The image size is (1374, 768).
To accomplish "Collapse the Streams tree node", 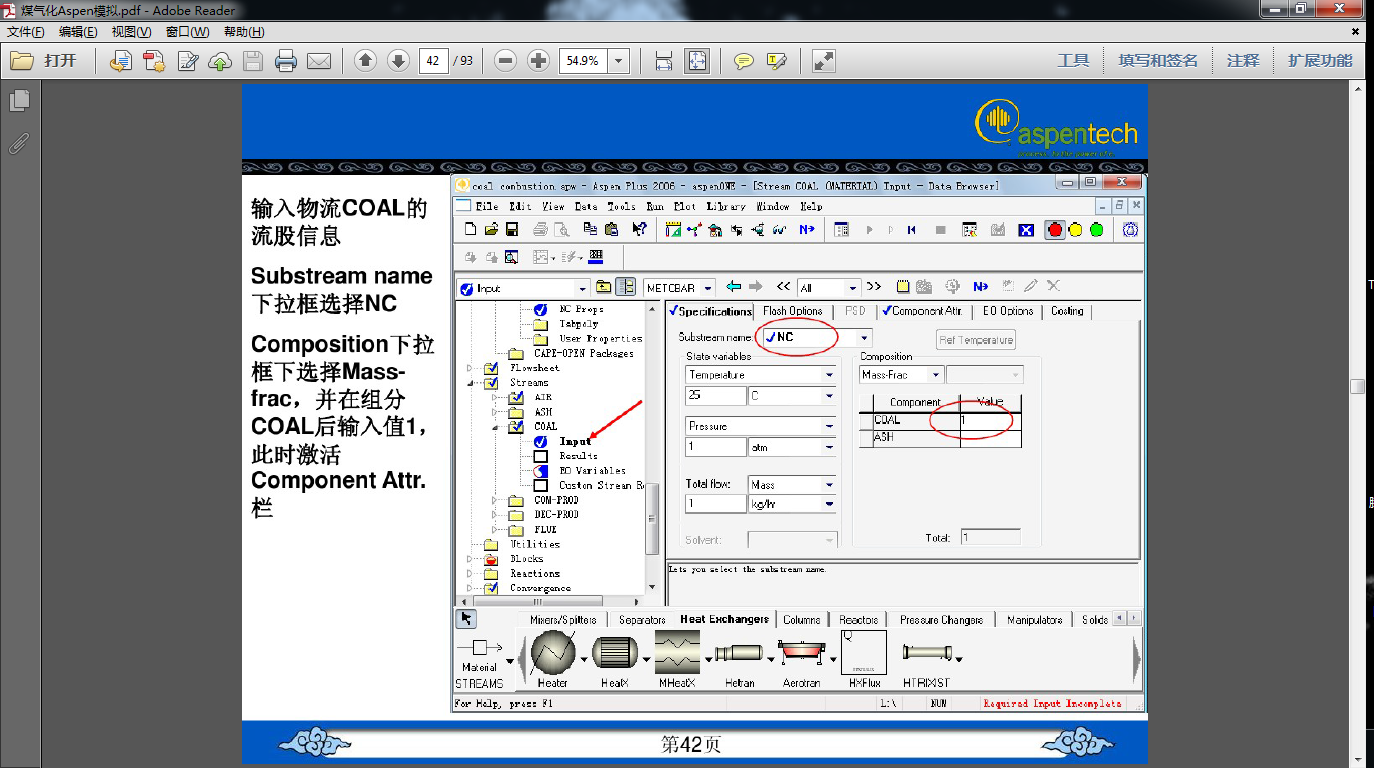I will [x=470, y=383].
